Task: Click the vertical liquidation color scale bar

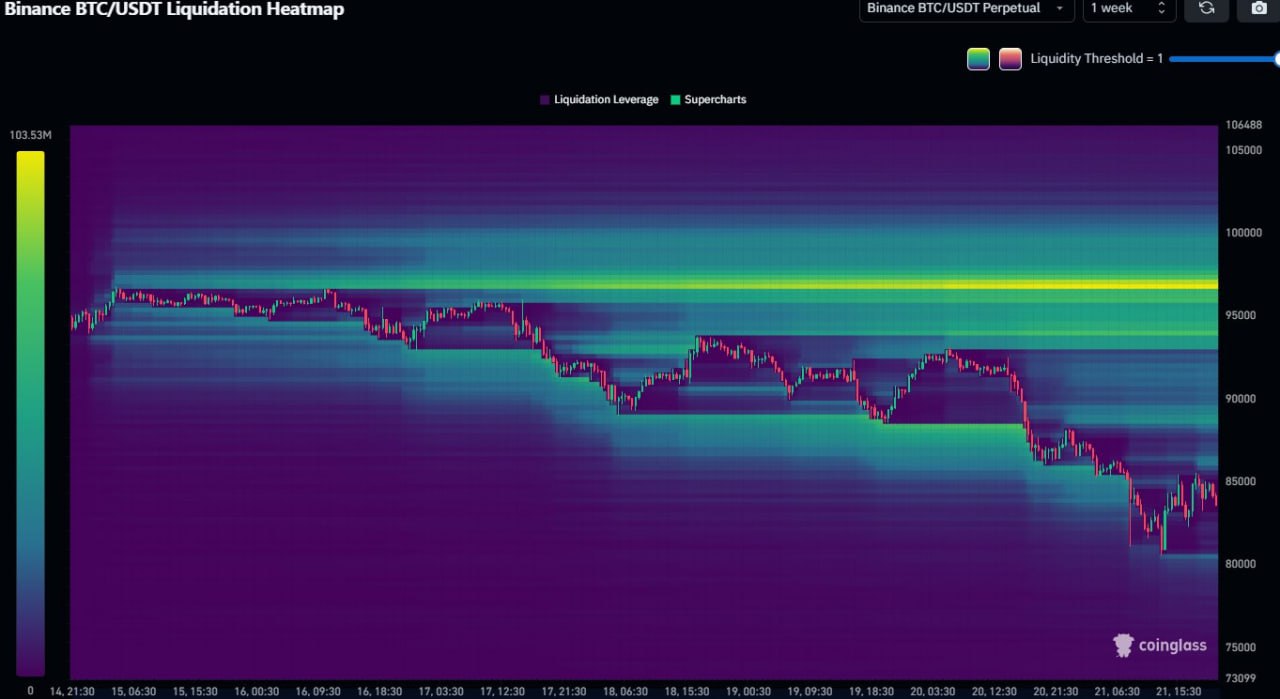Action: click(x=30, y=412)
